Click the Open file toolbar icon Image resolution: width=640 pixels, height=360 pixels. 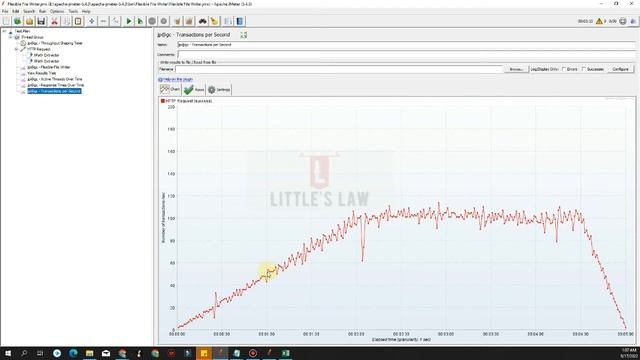[x=29, y=21]
